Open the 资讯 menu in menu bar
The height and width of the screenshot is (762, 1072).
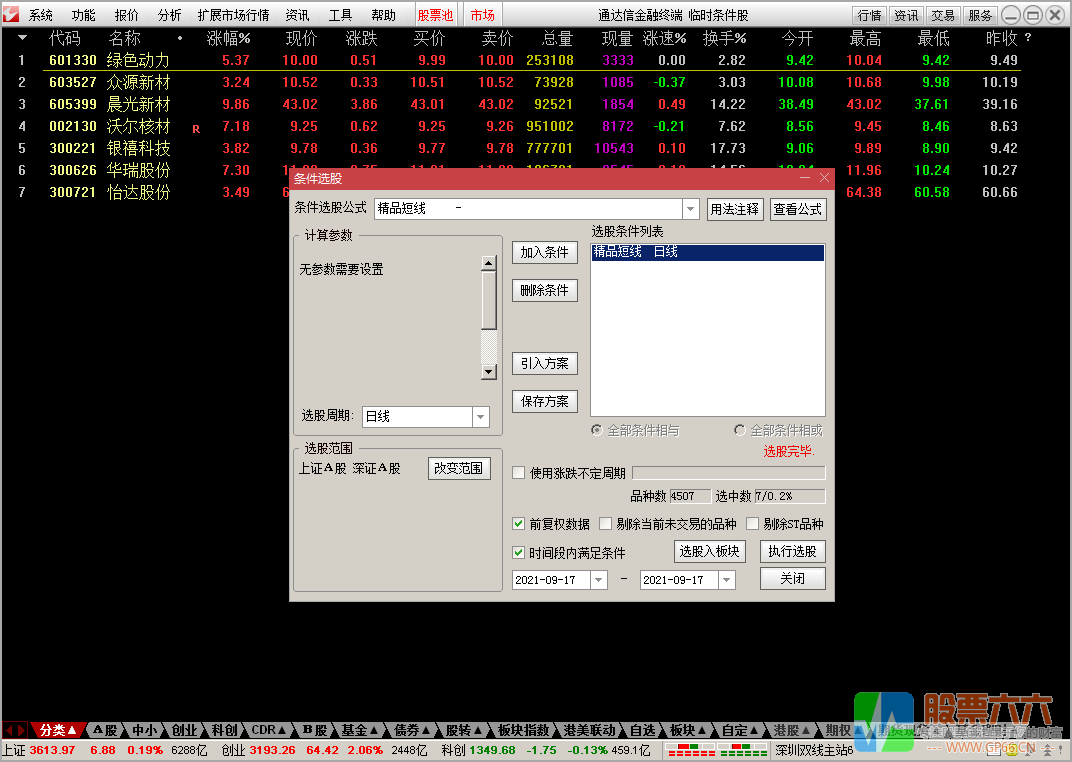tap(297, 15)
